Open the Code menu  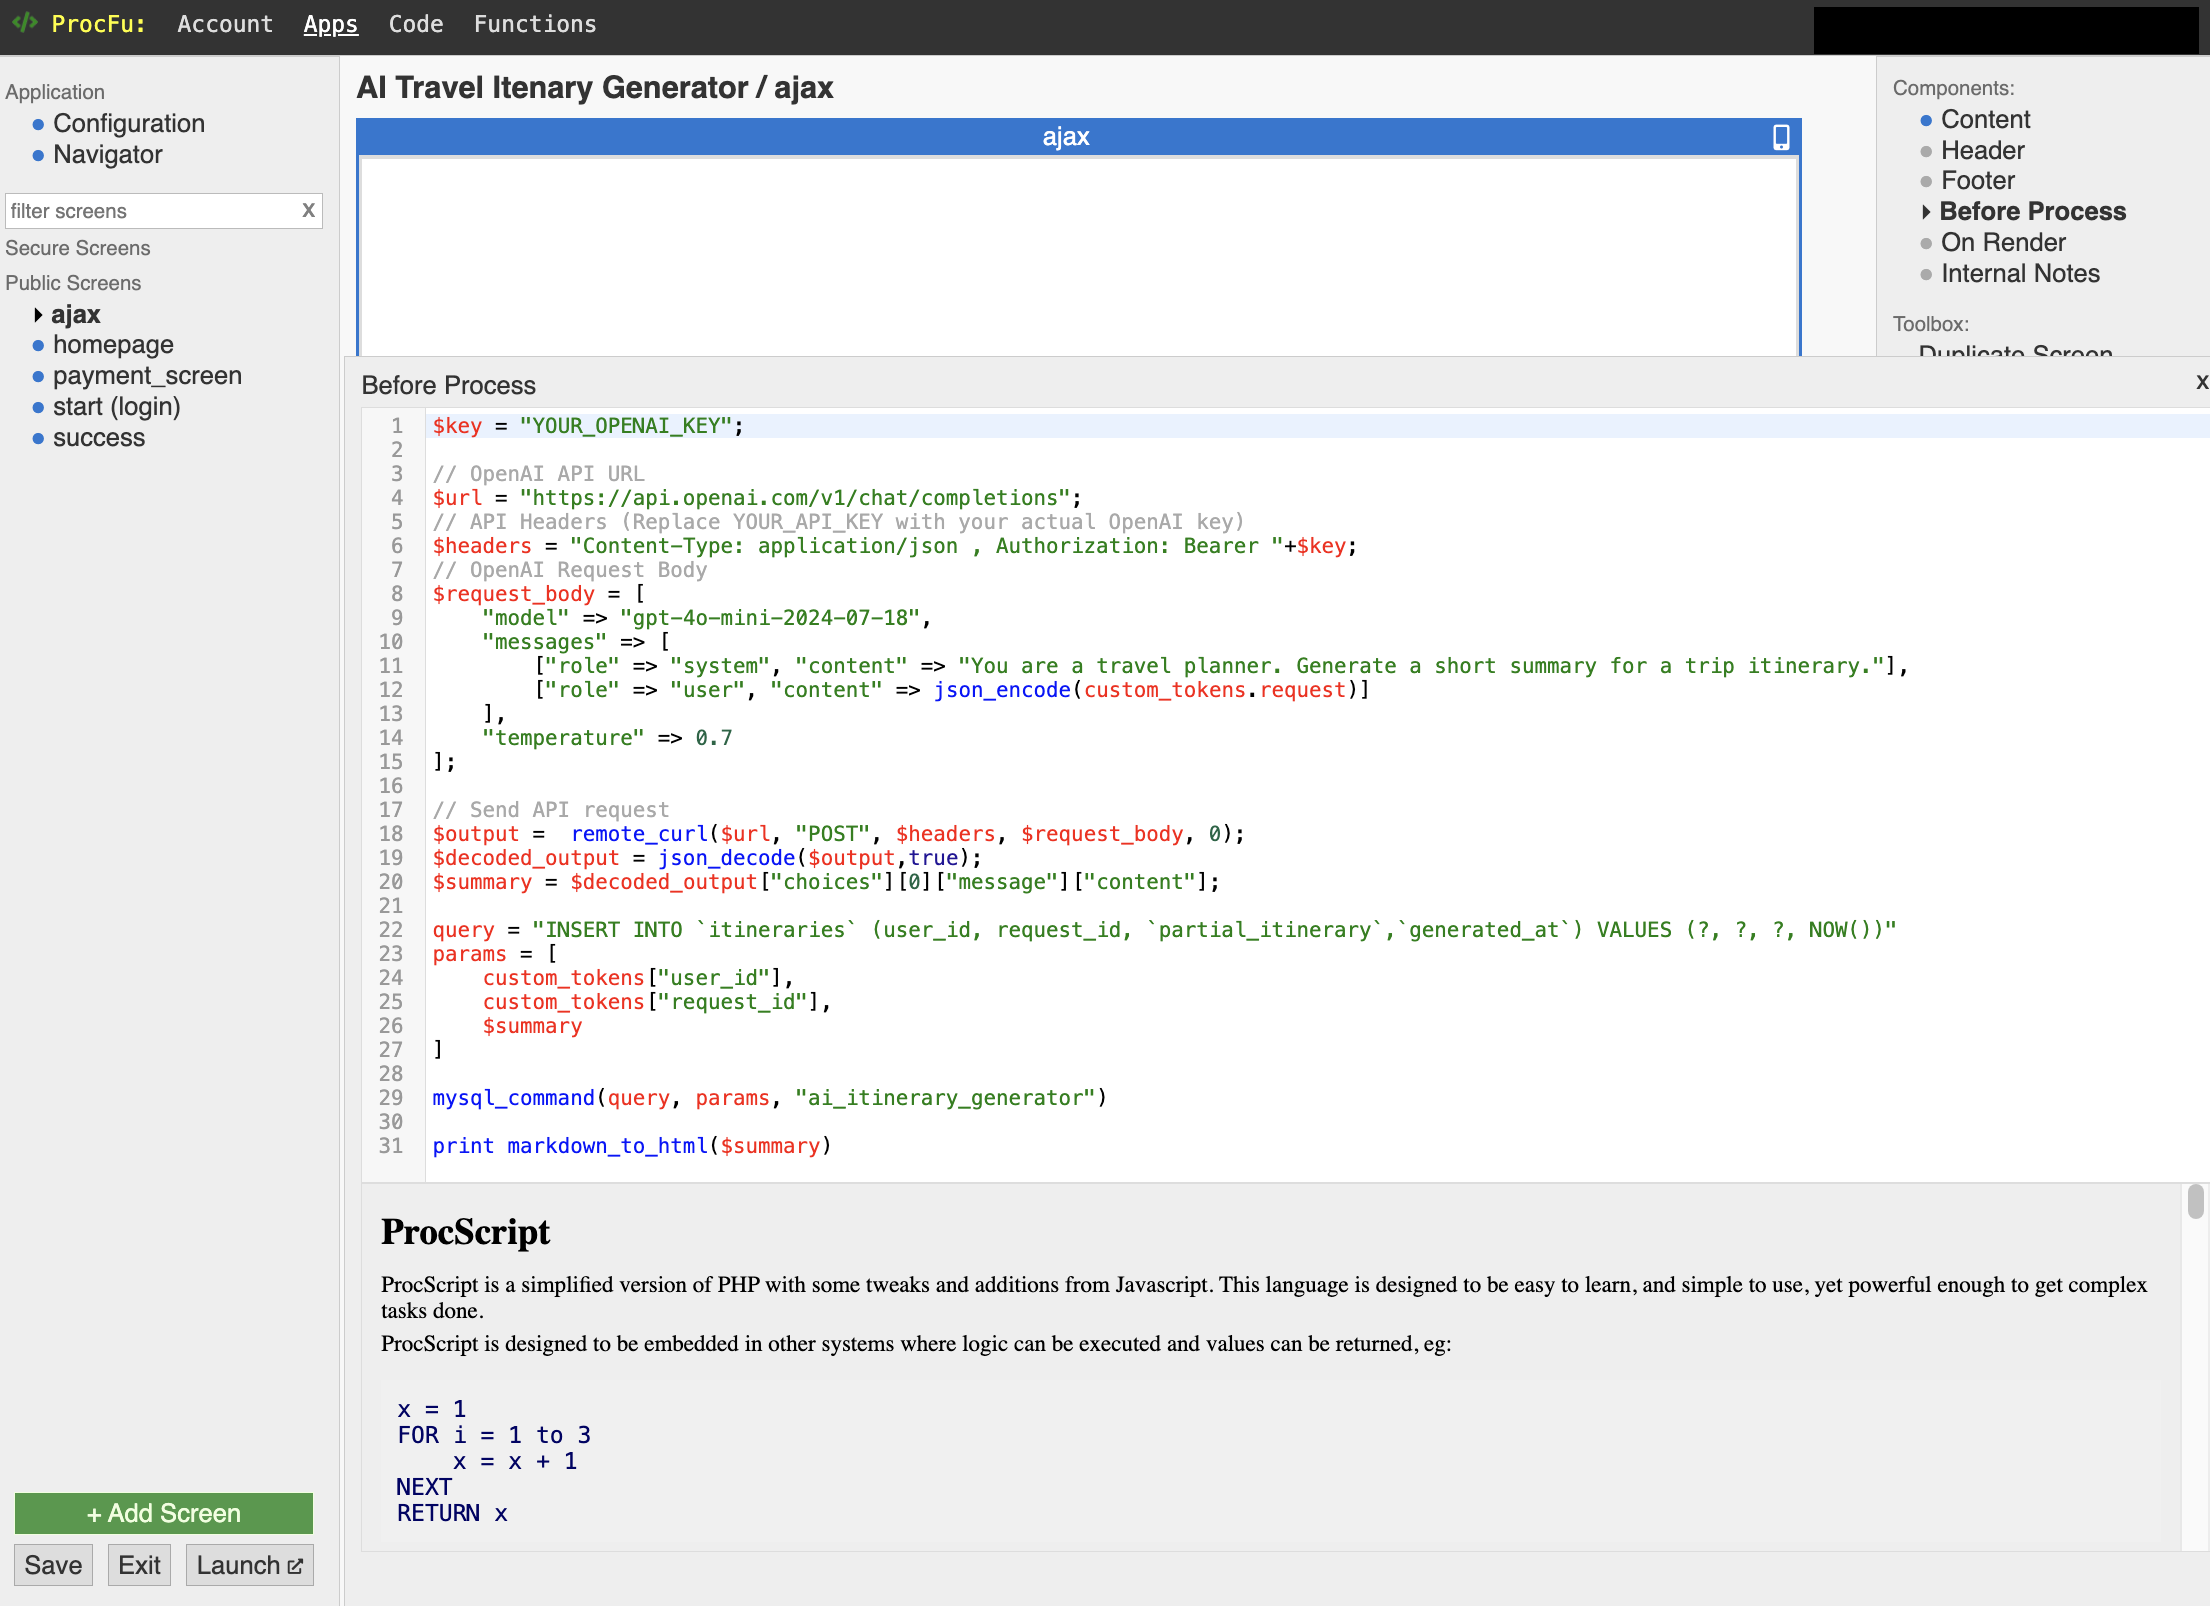(416, 24)
